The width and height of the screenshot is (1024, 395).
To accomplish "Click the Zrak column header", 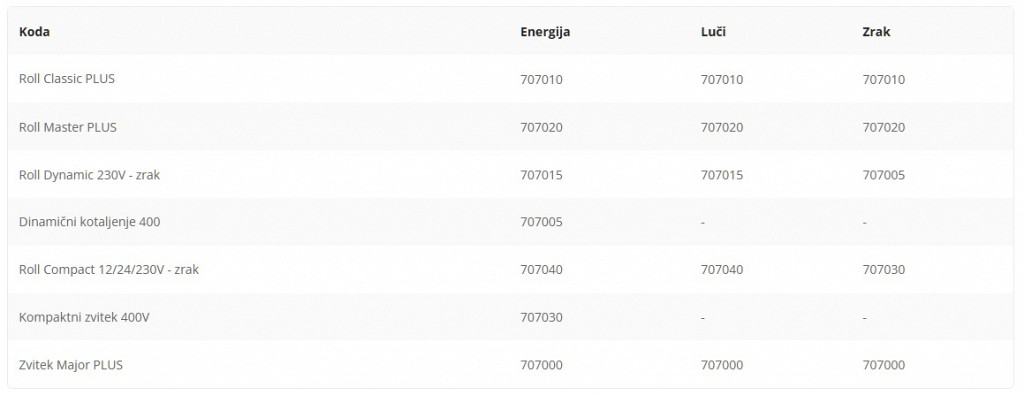I will click(x=876, y=31).
